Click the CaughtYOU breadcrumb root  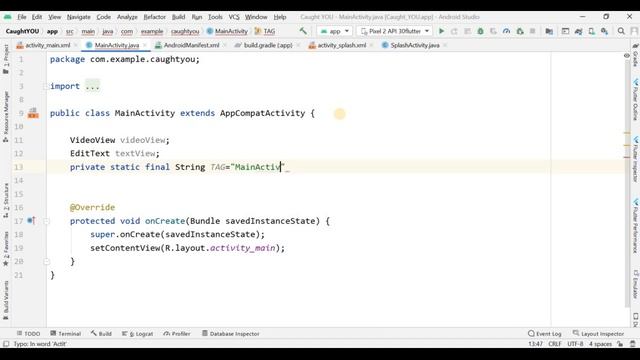22,31
